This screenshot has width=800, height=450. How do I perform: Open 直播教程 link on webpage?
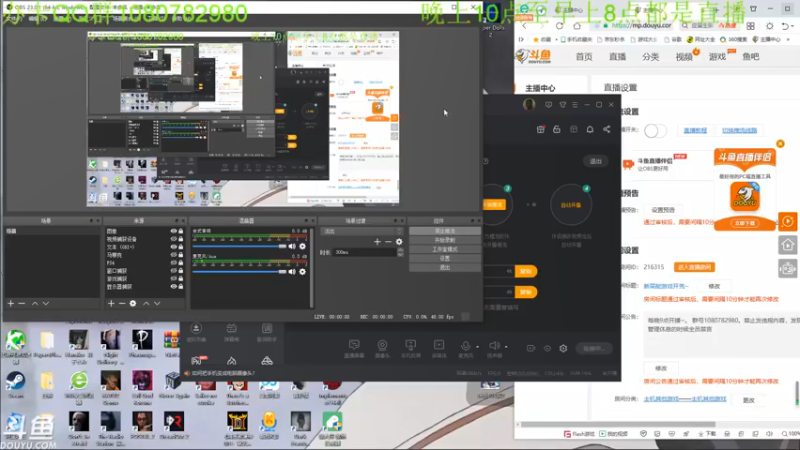(x=695, y=130)
